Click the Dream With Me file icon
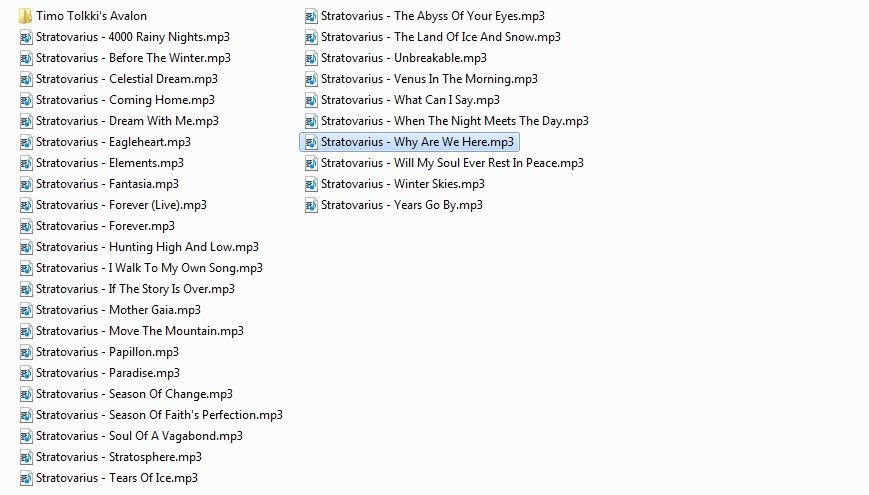869x495 pixels. [x=26, y=121]
